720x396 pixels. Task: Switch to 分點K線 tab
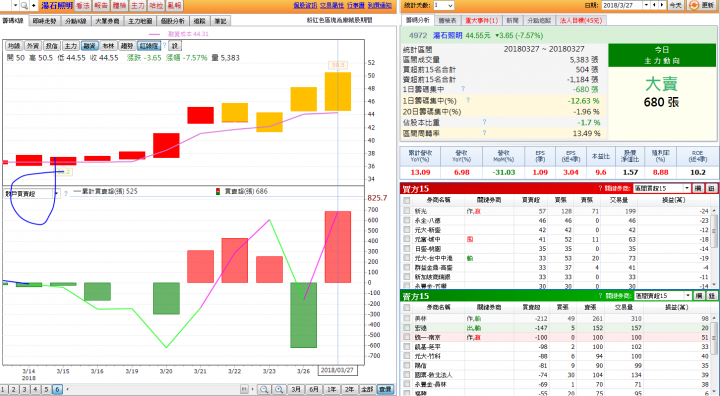(75, 21)
